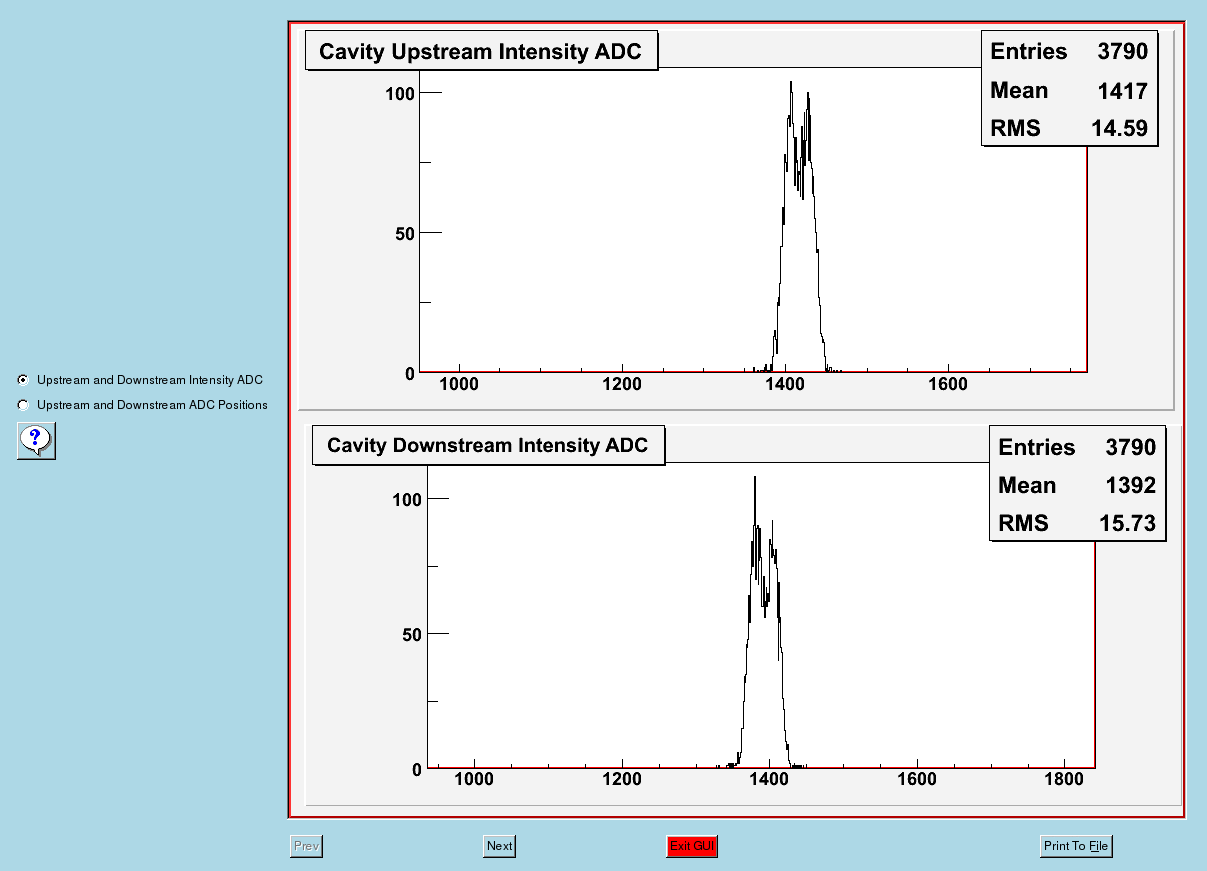
Task: Click 1200 x-axis label on downstream plot
Action: pos(622,779)
